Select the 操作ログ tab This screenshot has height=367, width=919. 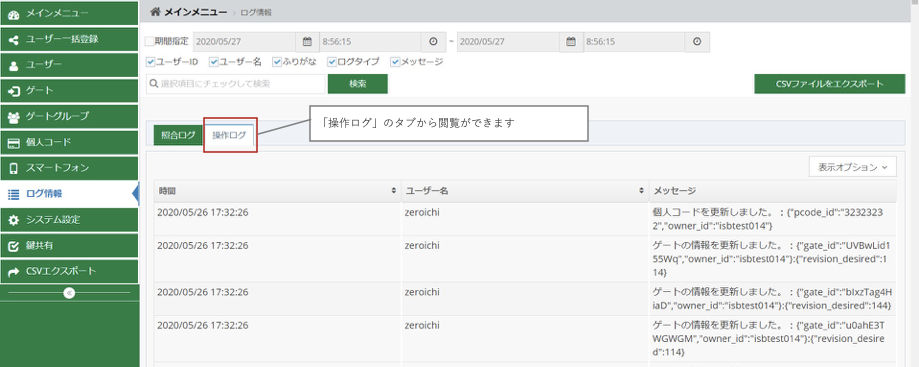[229, 135]
